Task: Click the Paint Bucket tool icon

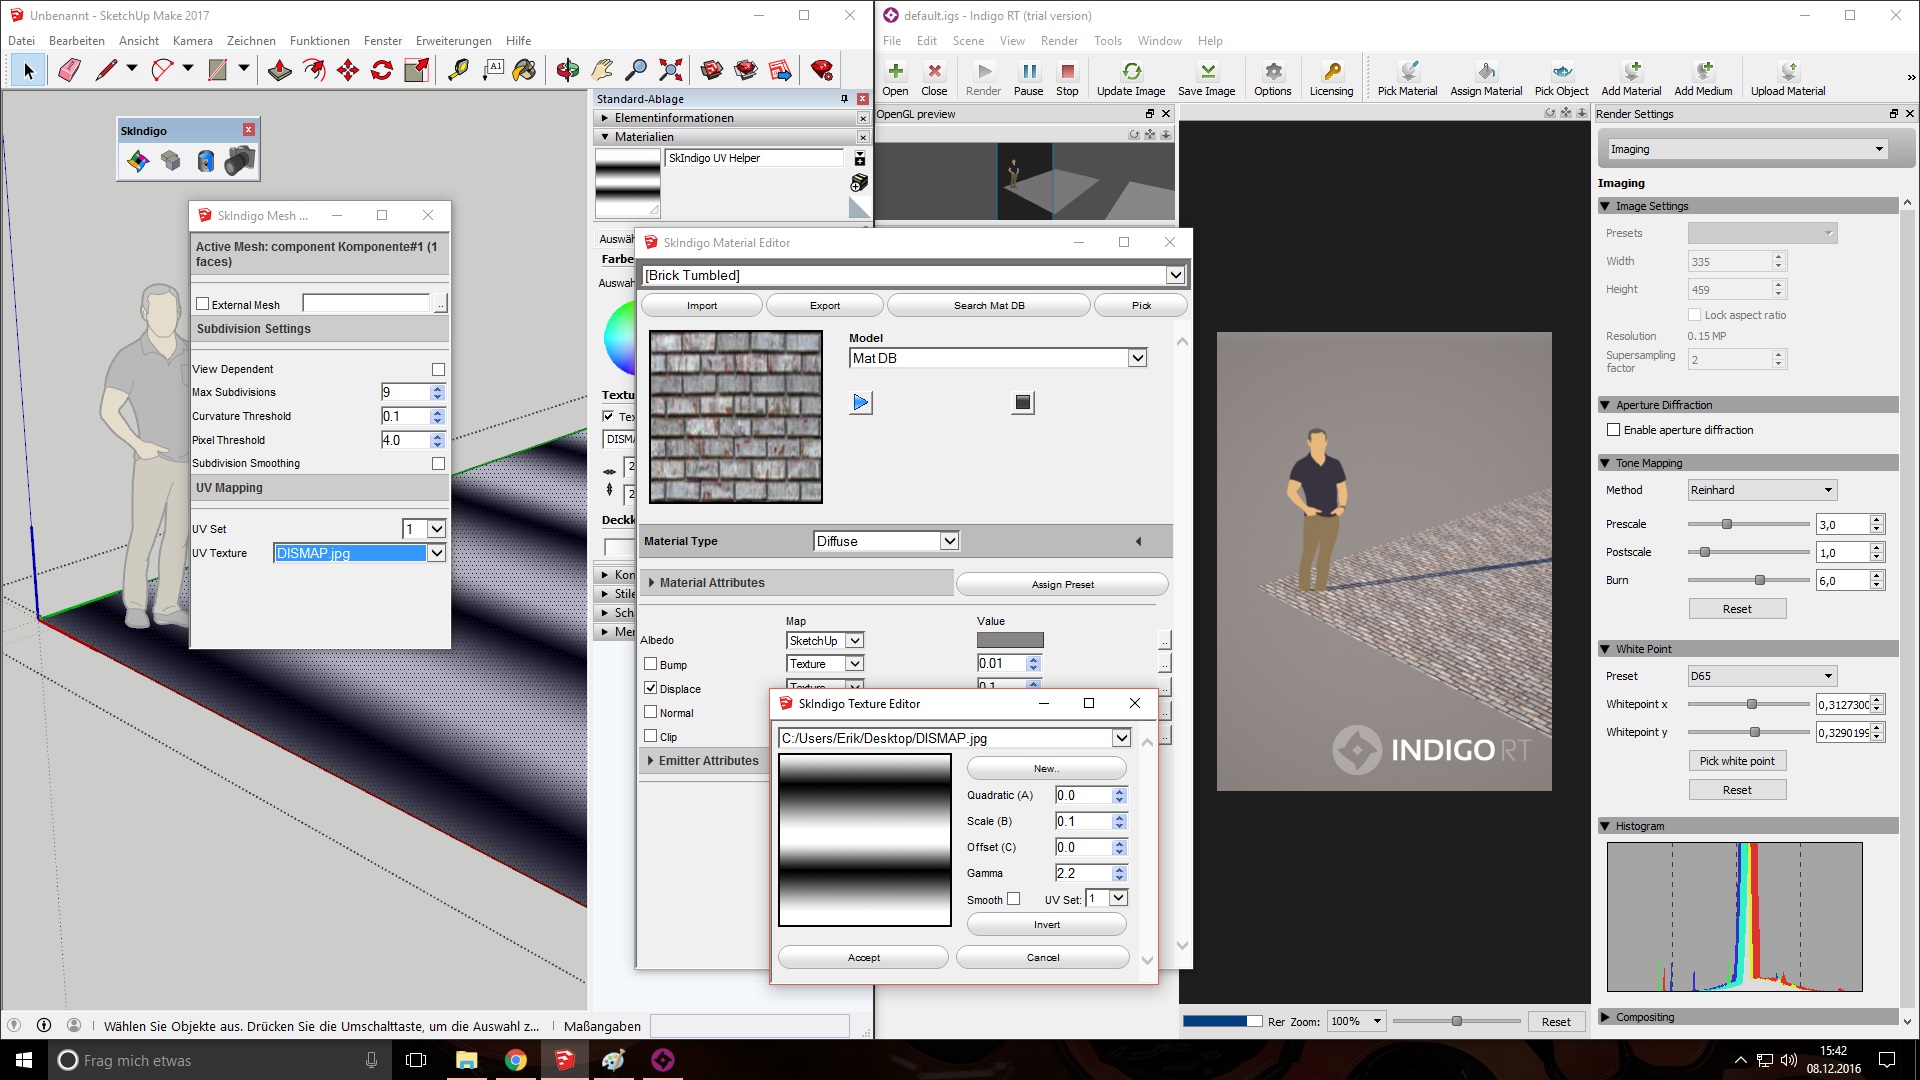Action: coord(524,70)
